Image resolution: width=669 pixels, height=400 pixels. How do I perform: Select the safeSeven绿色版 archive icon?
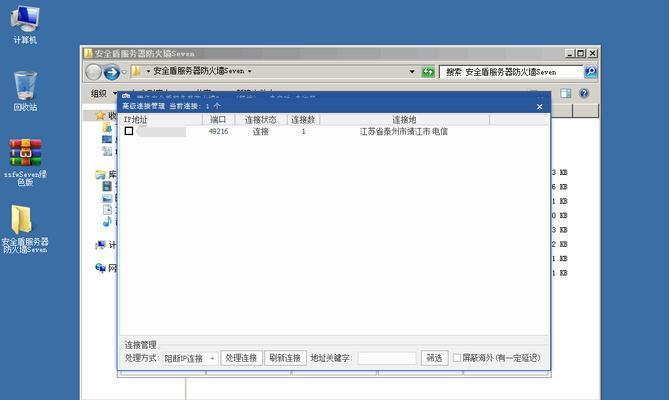point(25,162)
